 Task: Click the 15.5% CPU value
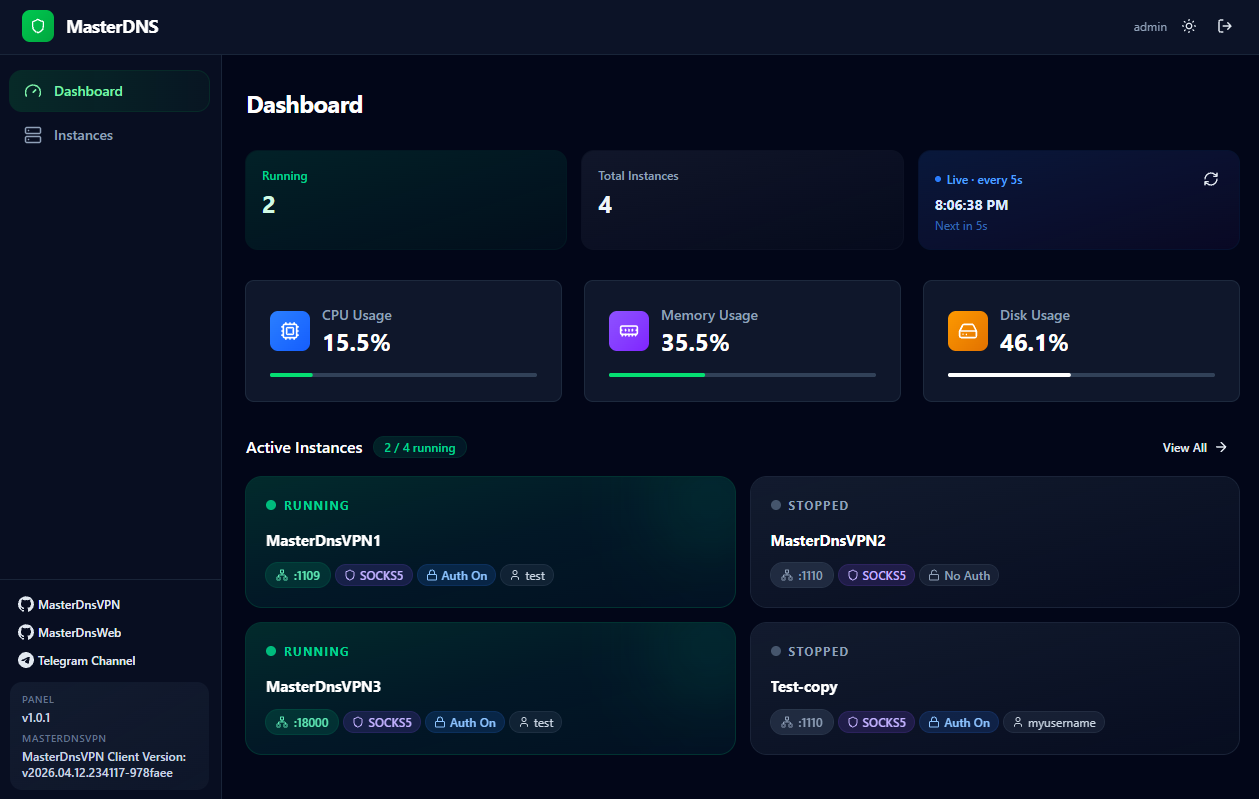click(356, 343)
